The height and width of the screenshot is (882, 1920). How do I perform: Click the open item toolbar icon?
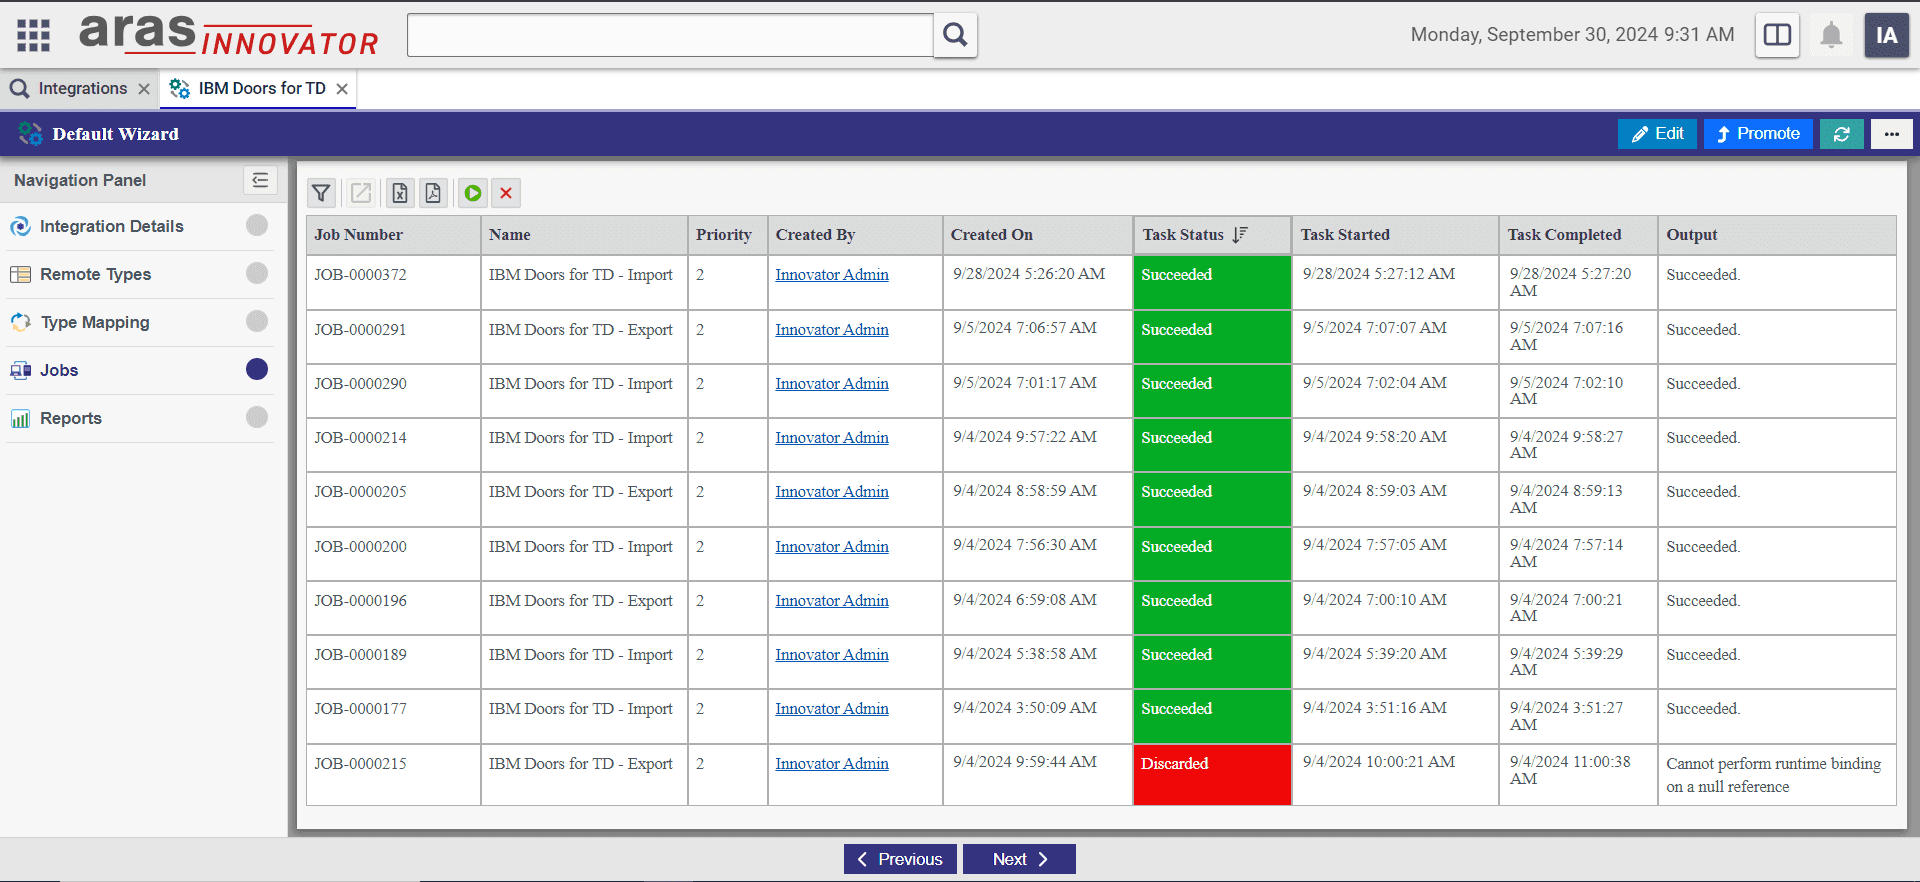(361, 193)
